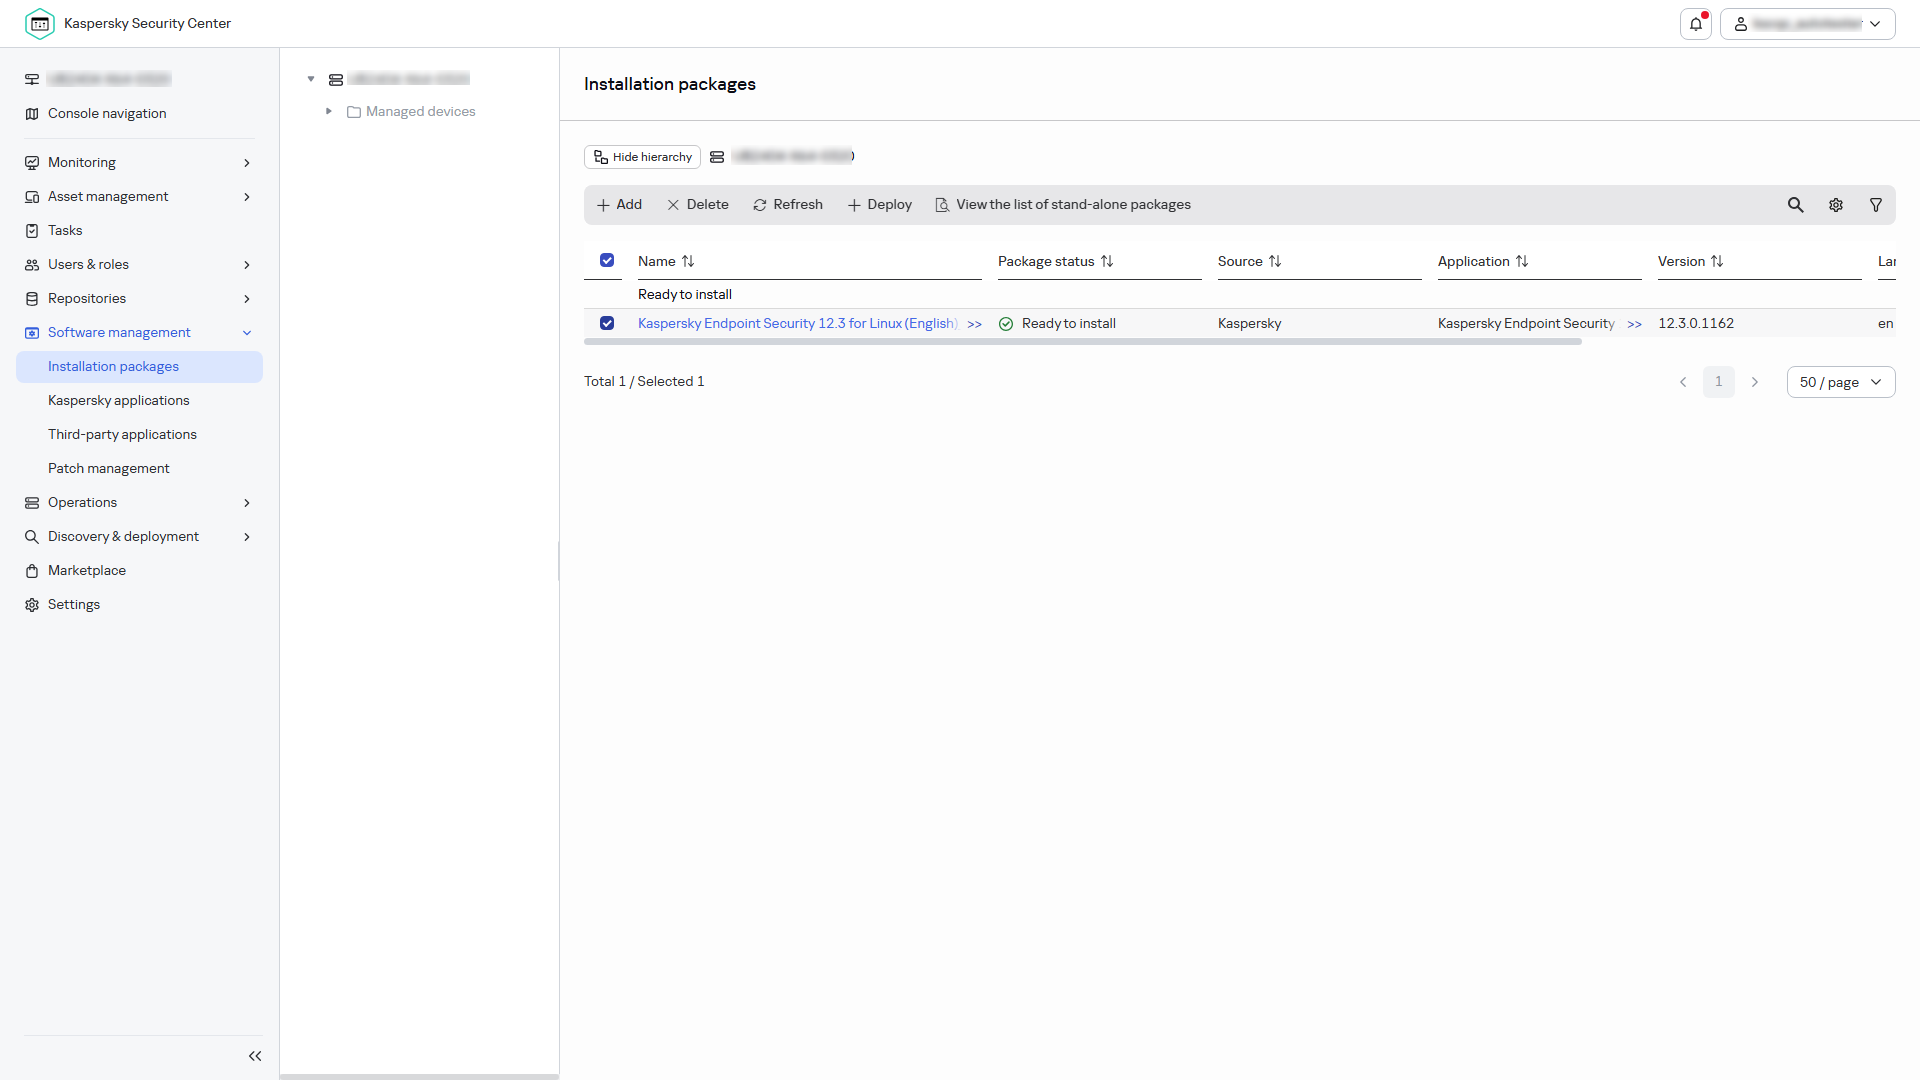
Task: View the list of stand-alone packages
Action: point(1063,205)
